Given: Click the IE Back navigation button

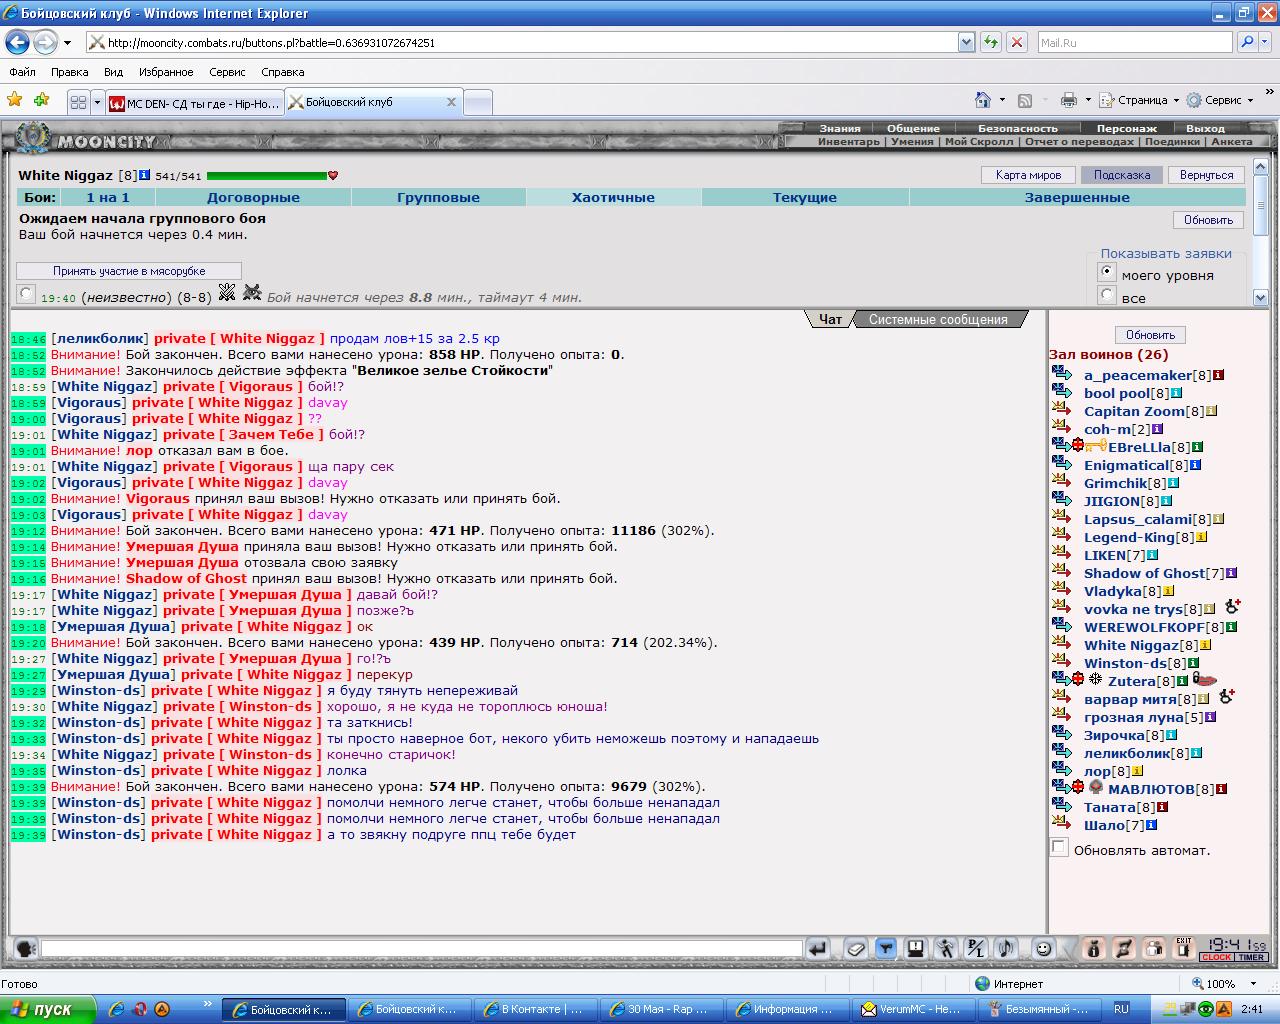Looking at the screenshot, I should pyautogui.click(x=17, y=42).
